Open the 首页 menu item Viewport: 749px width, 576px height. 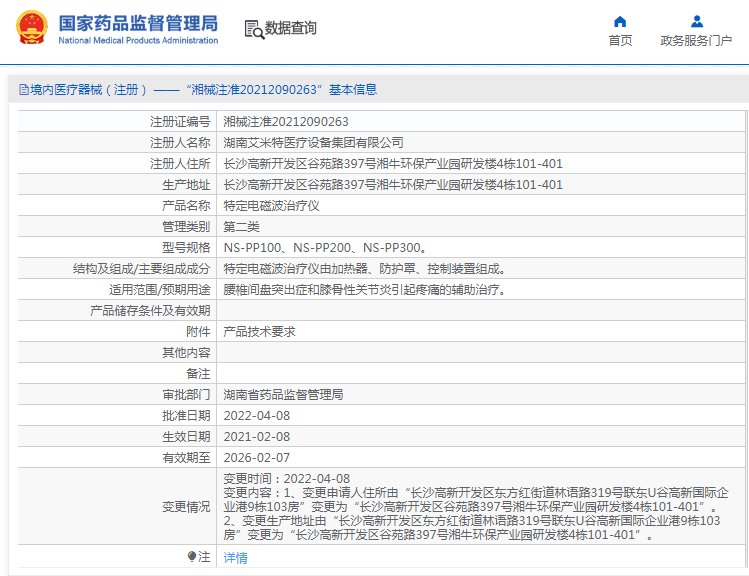(x=620, y=41)
